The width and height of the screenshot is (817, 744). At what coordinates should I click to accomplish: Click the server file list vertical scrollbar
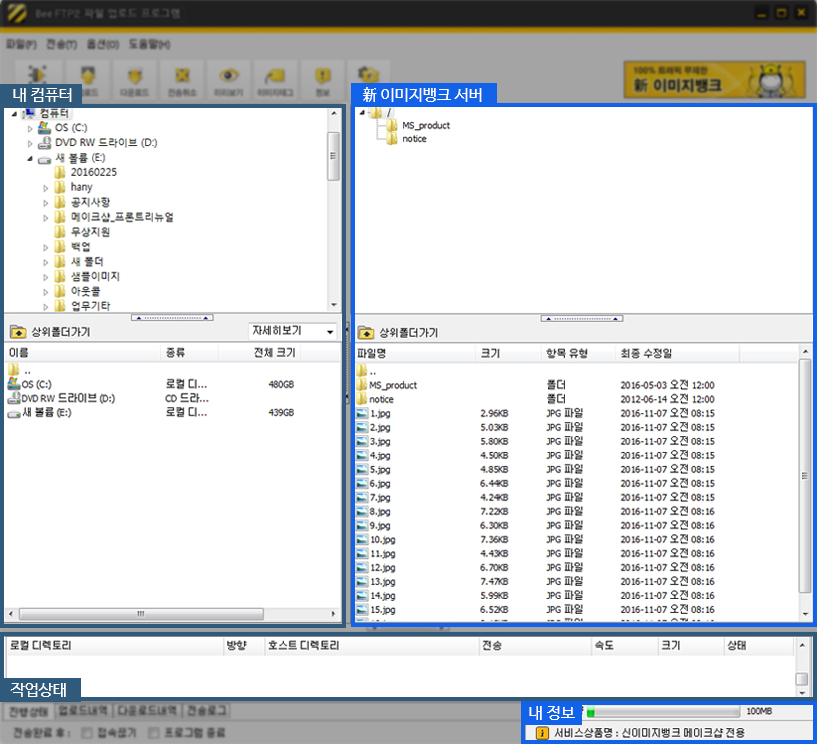coord(805,482)
